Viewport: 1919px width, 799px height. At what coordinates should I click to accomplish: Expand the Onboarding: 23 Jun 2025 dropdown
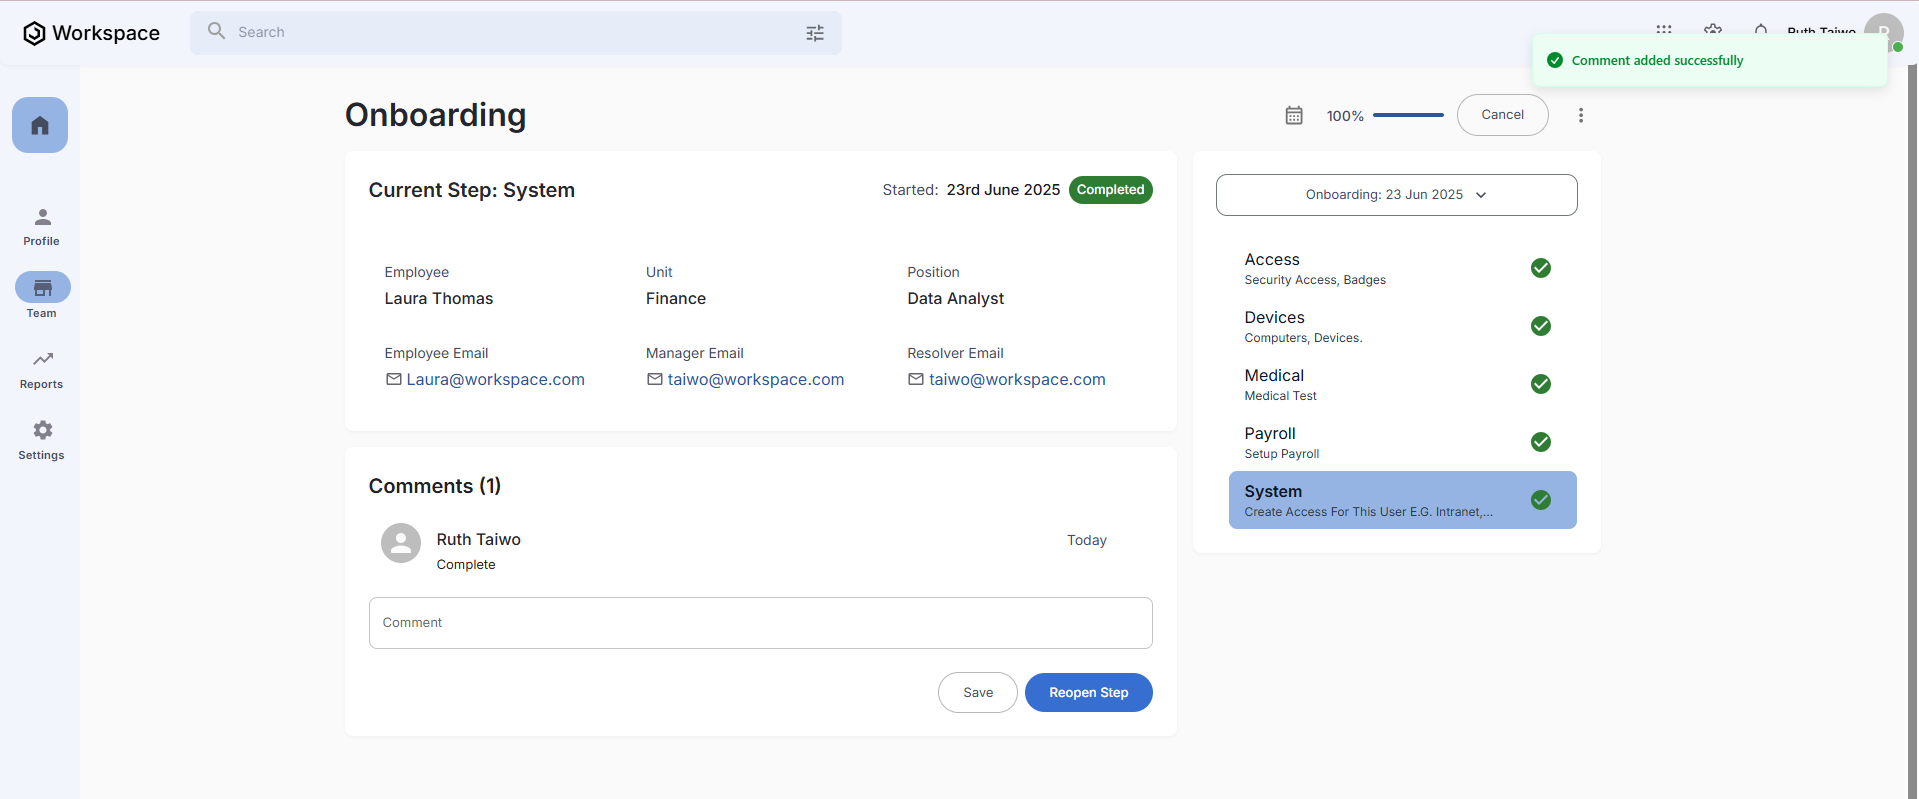point(1396,195)
